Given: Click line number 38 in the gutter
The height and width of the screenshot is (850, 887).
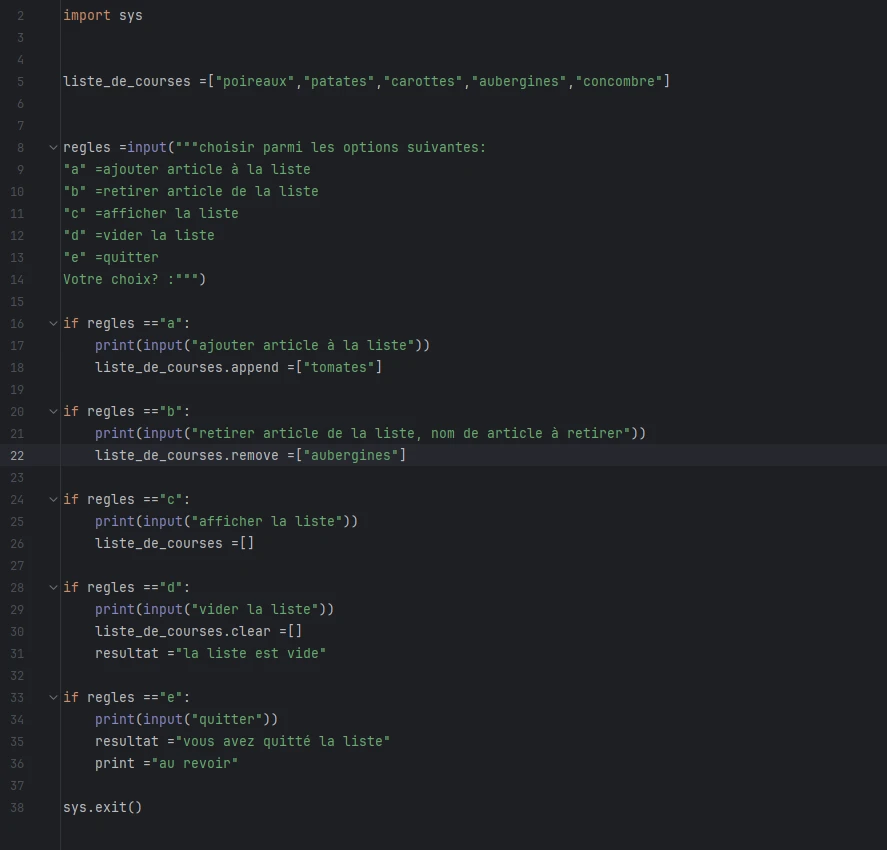Looking at the screenshot, I should point(17,808).
